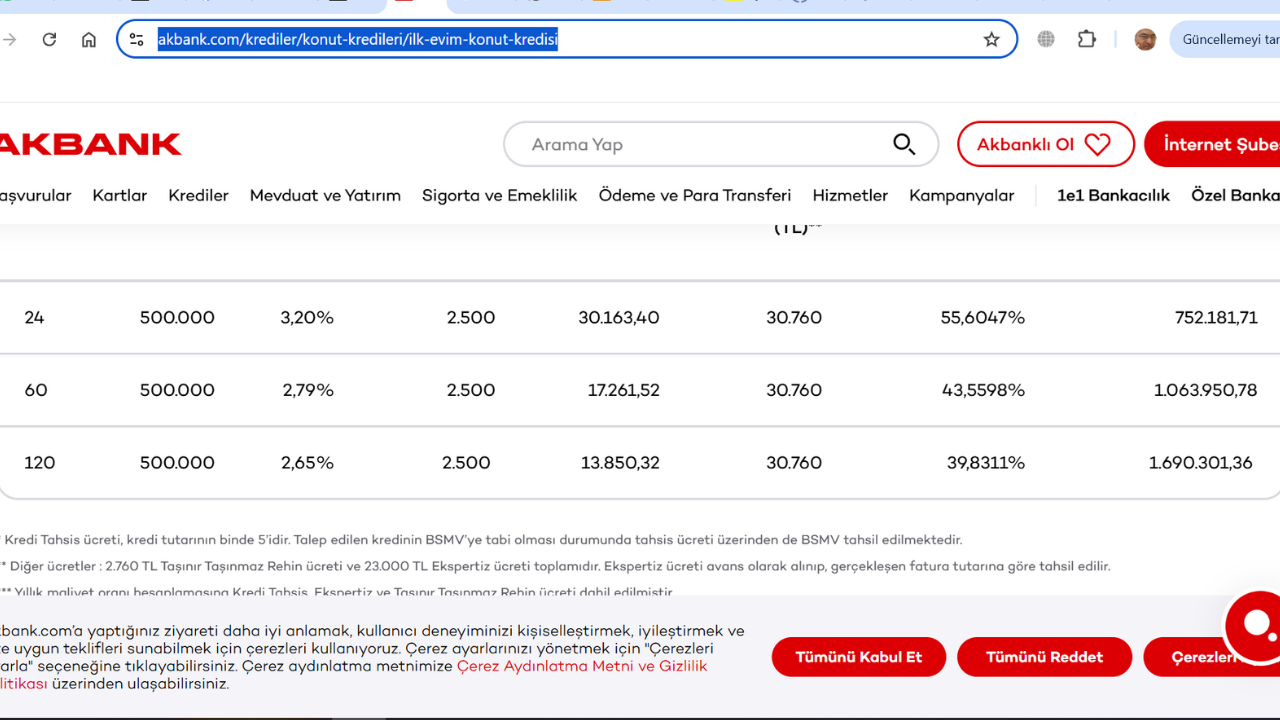Click the browser reload page icon
The width and height of the screenshot is (1280, 720).
tap(49, 40)
